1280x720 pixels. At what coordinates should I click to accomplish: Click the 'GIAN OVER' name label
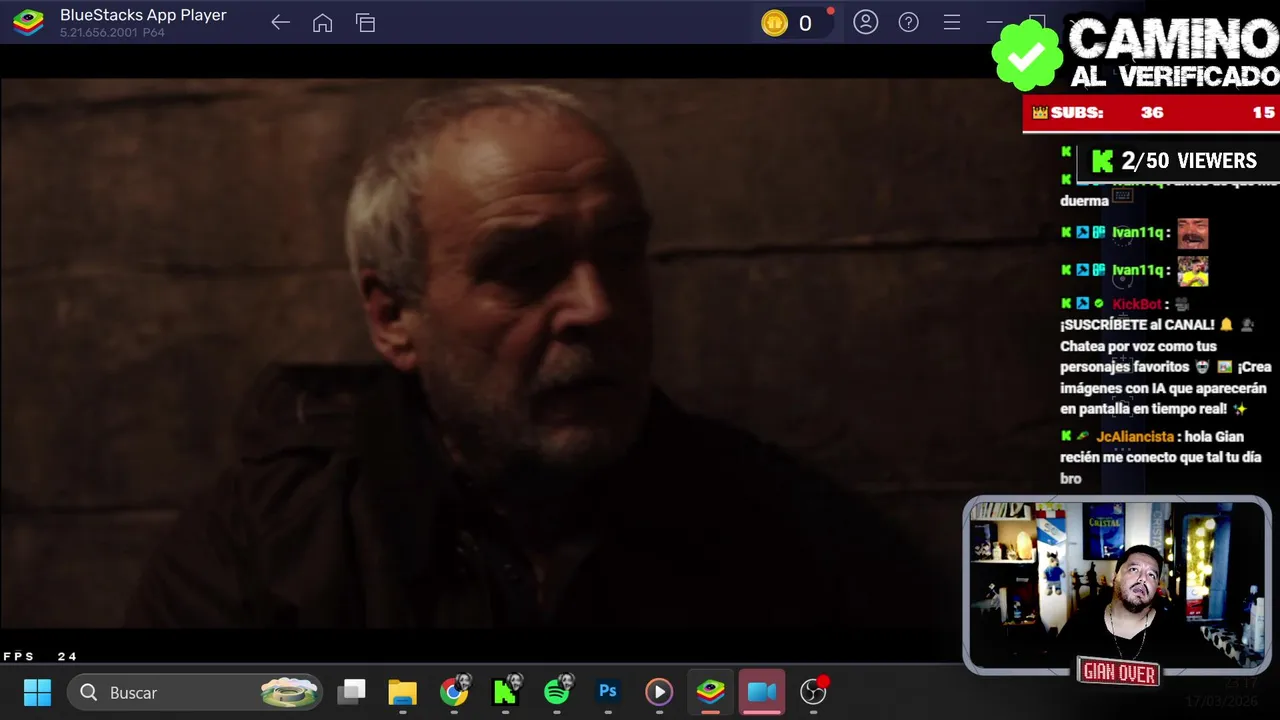click(x=1119, y=673)
